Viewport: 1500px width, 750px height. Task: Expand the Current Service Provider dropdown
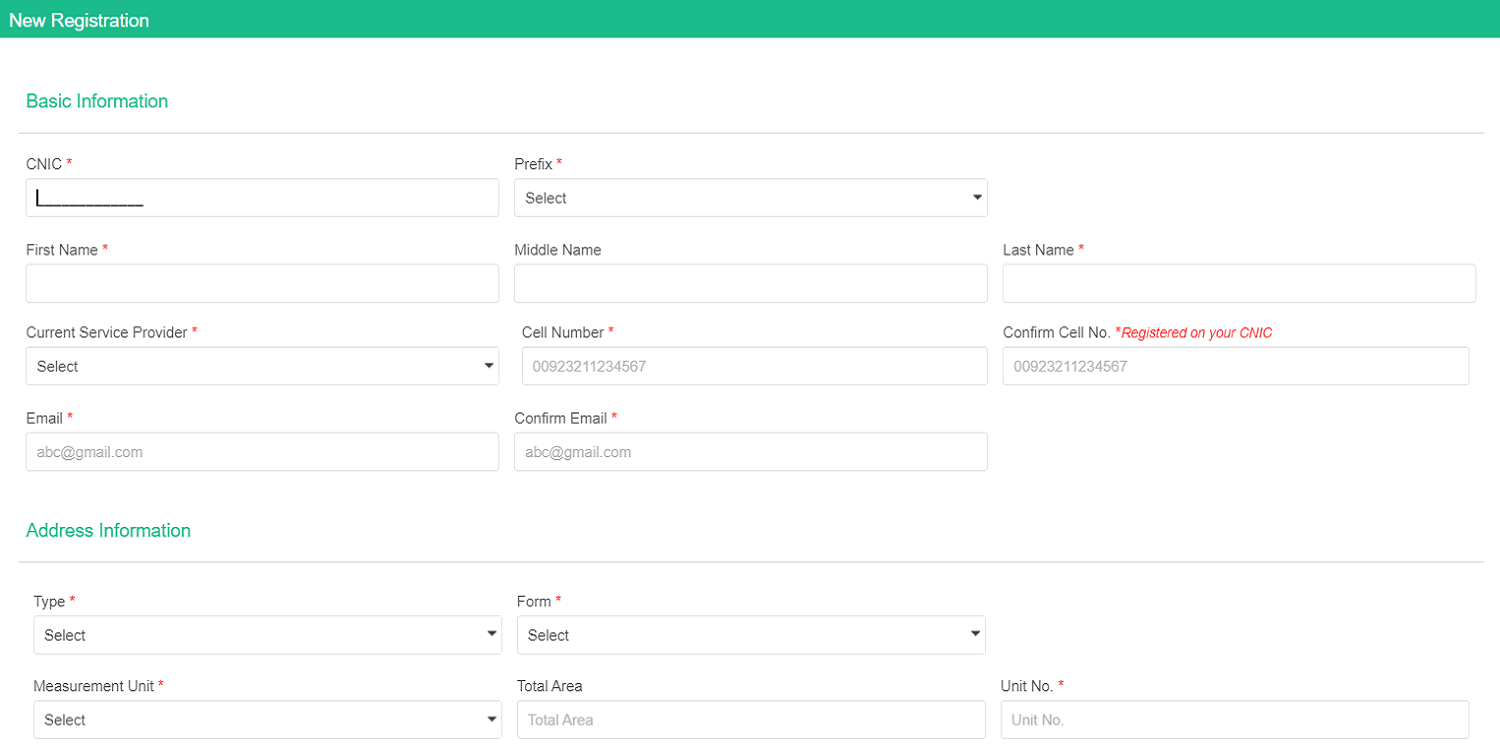pos(262,366)
